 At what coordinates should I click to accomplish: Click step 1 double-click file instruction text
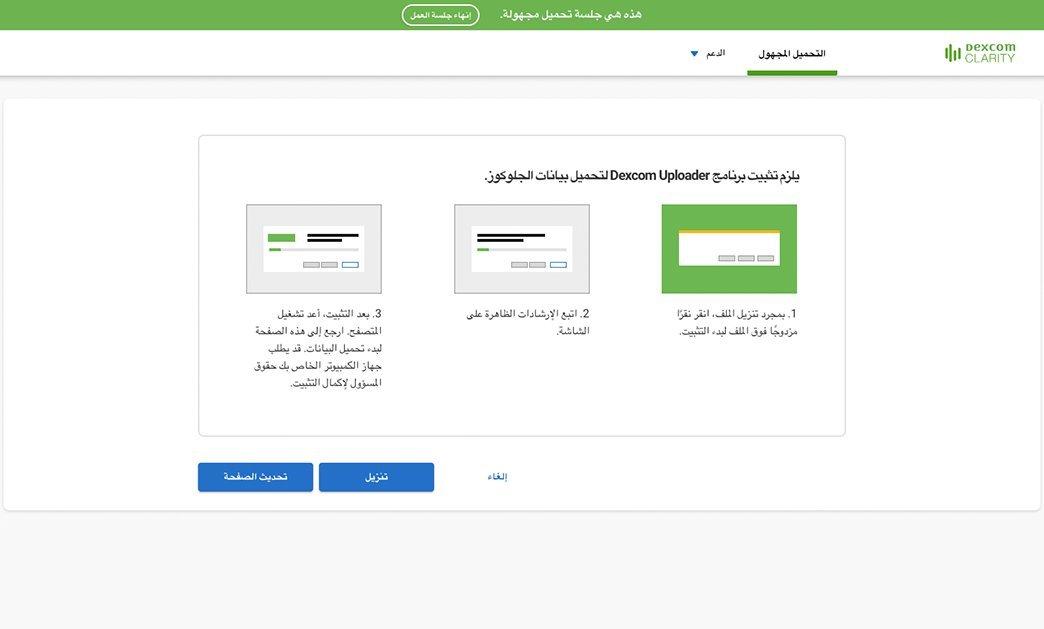736,322
